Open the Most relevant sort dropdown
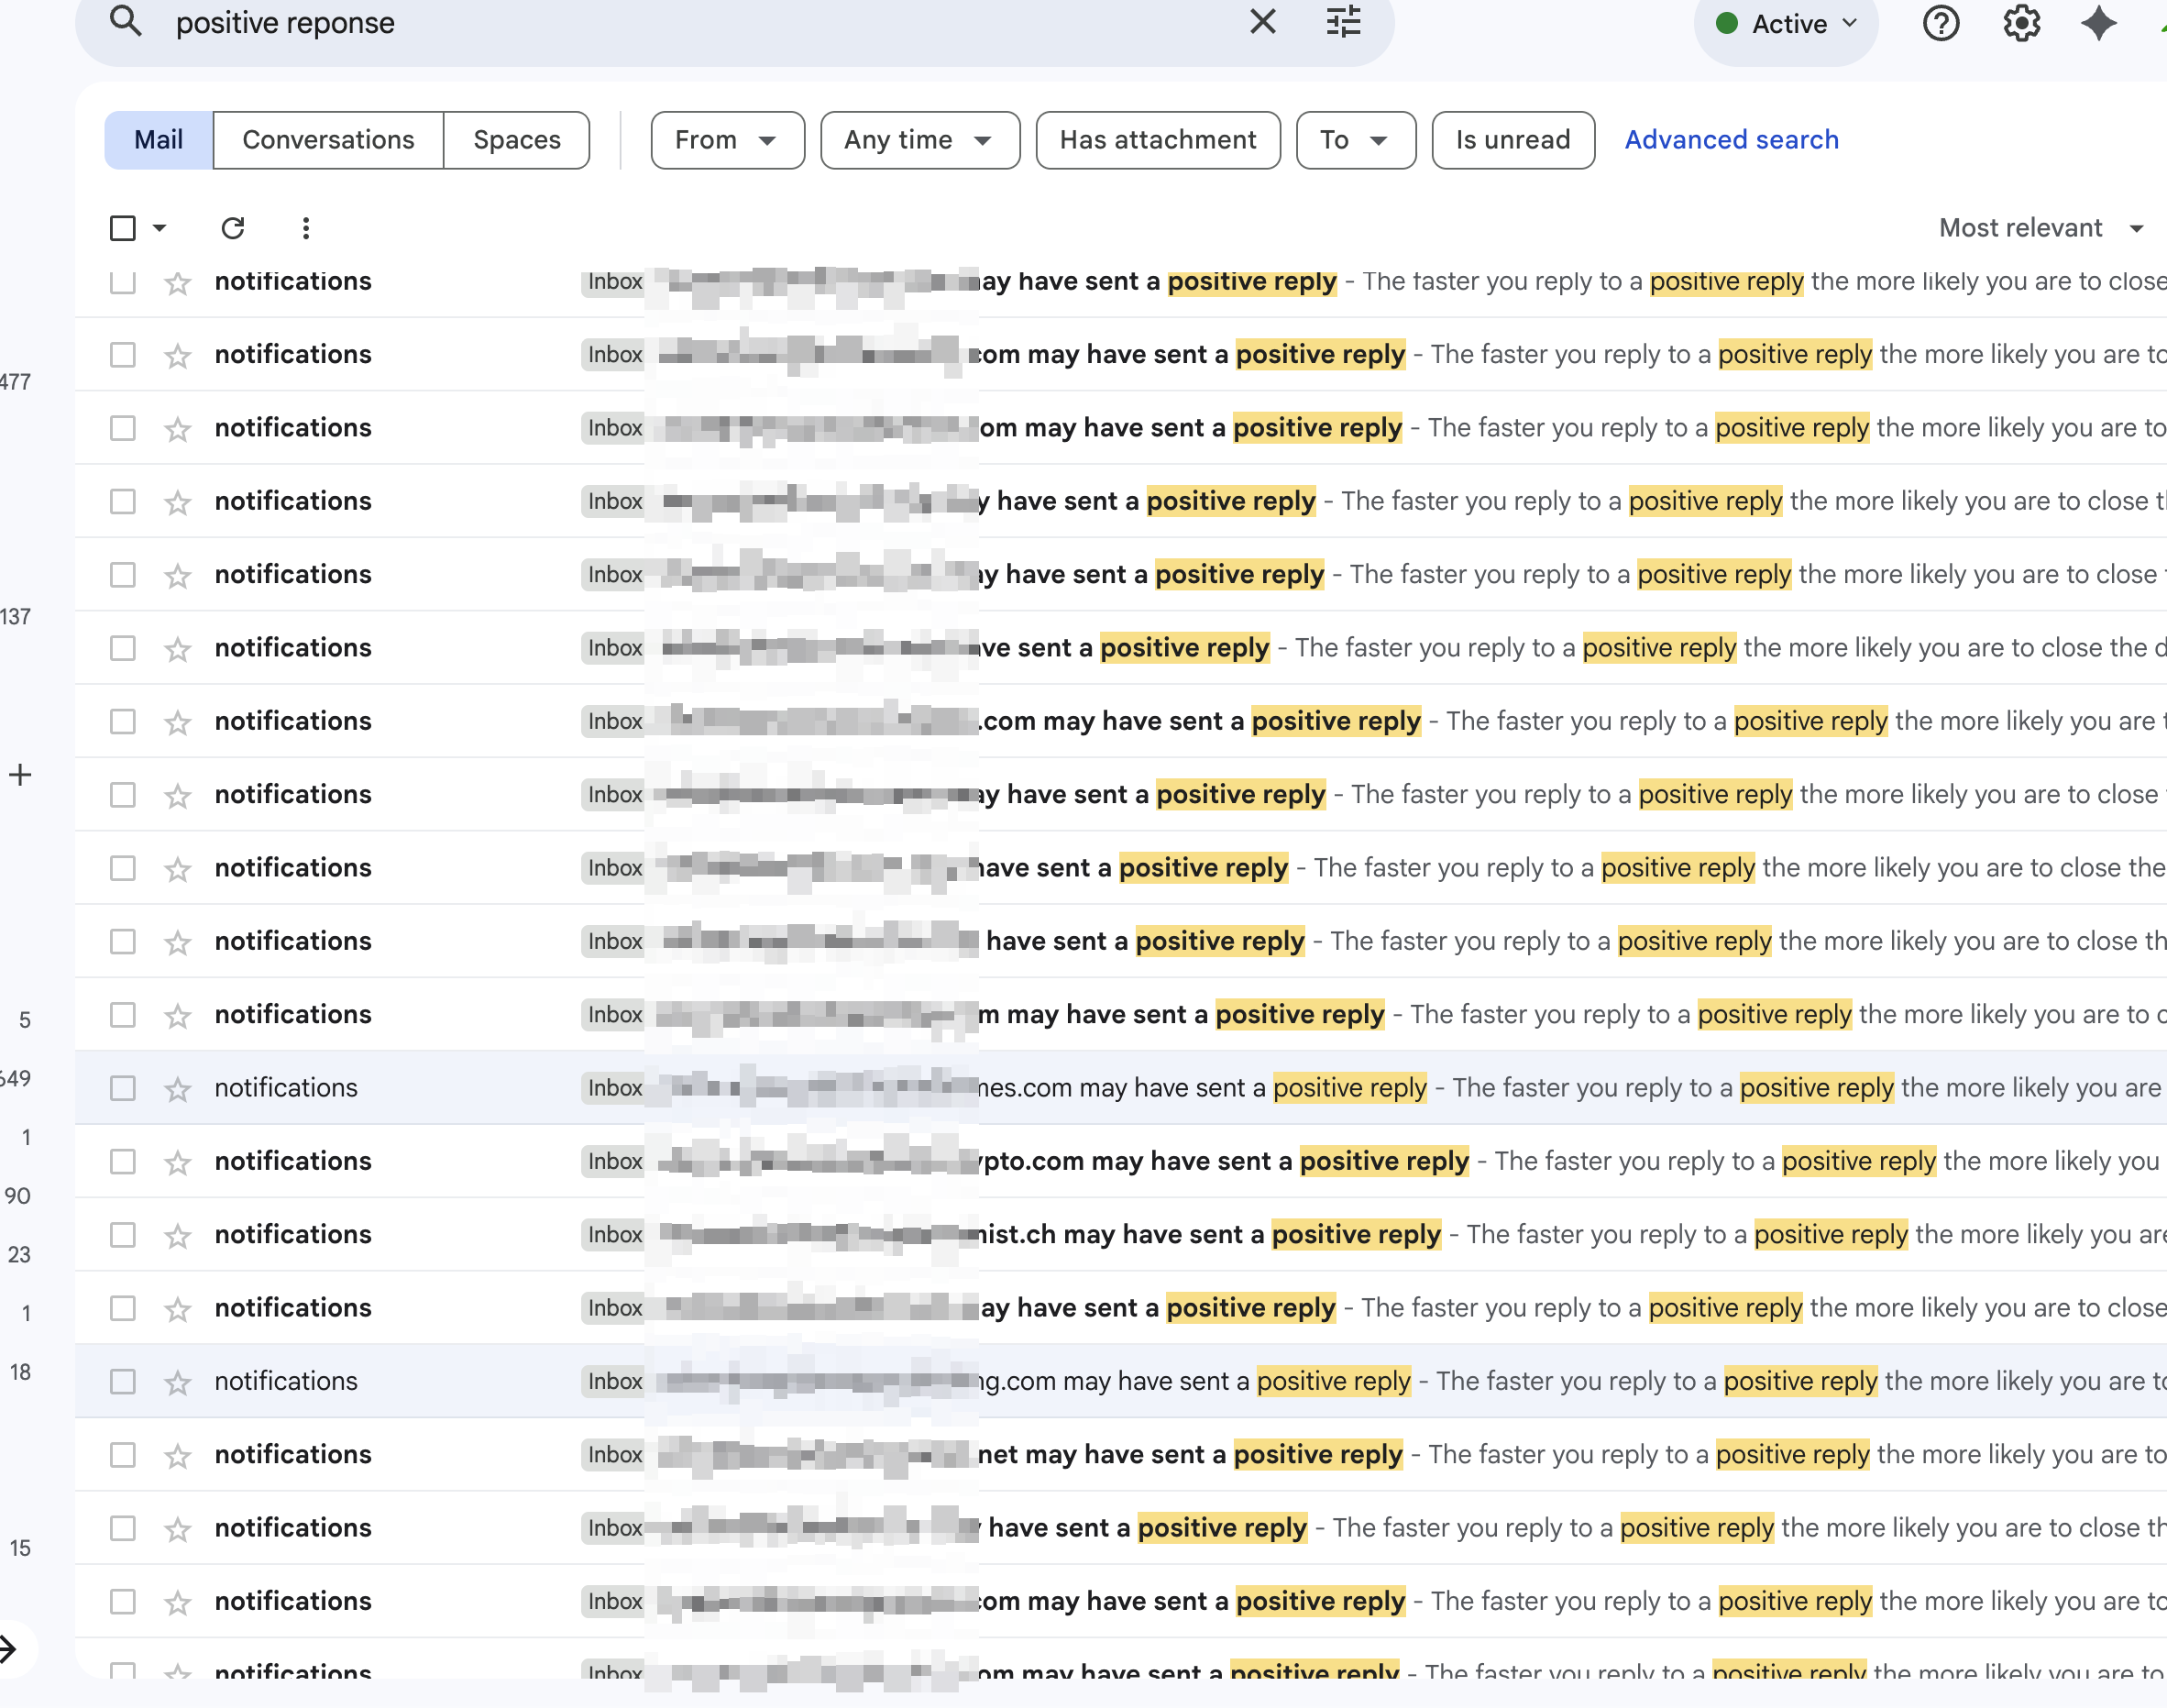The height and width of the screenshot is (1708, 2167). pyautogui.click(x=2041, y=228)
